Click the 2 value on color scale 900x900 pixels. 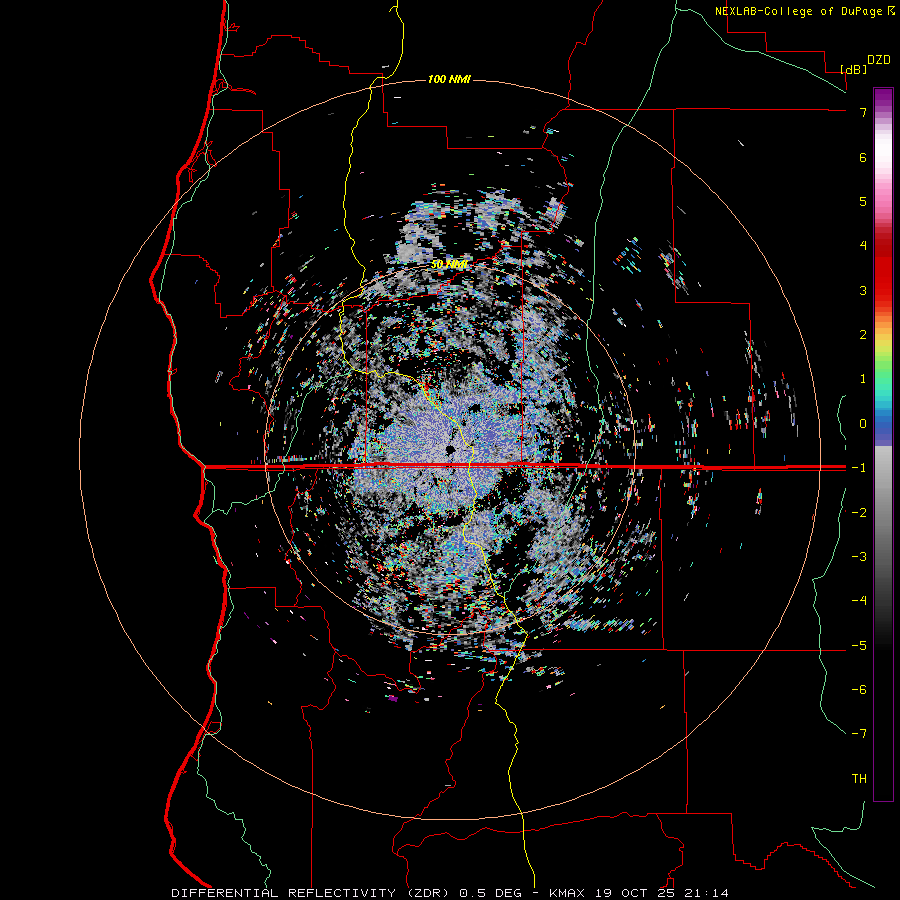point(863,335)
